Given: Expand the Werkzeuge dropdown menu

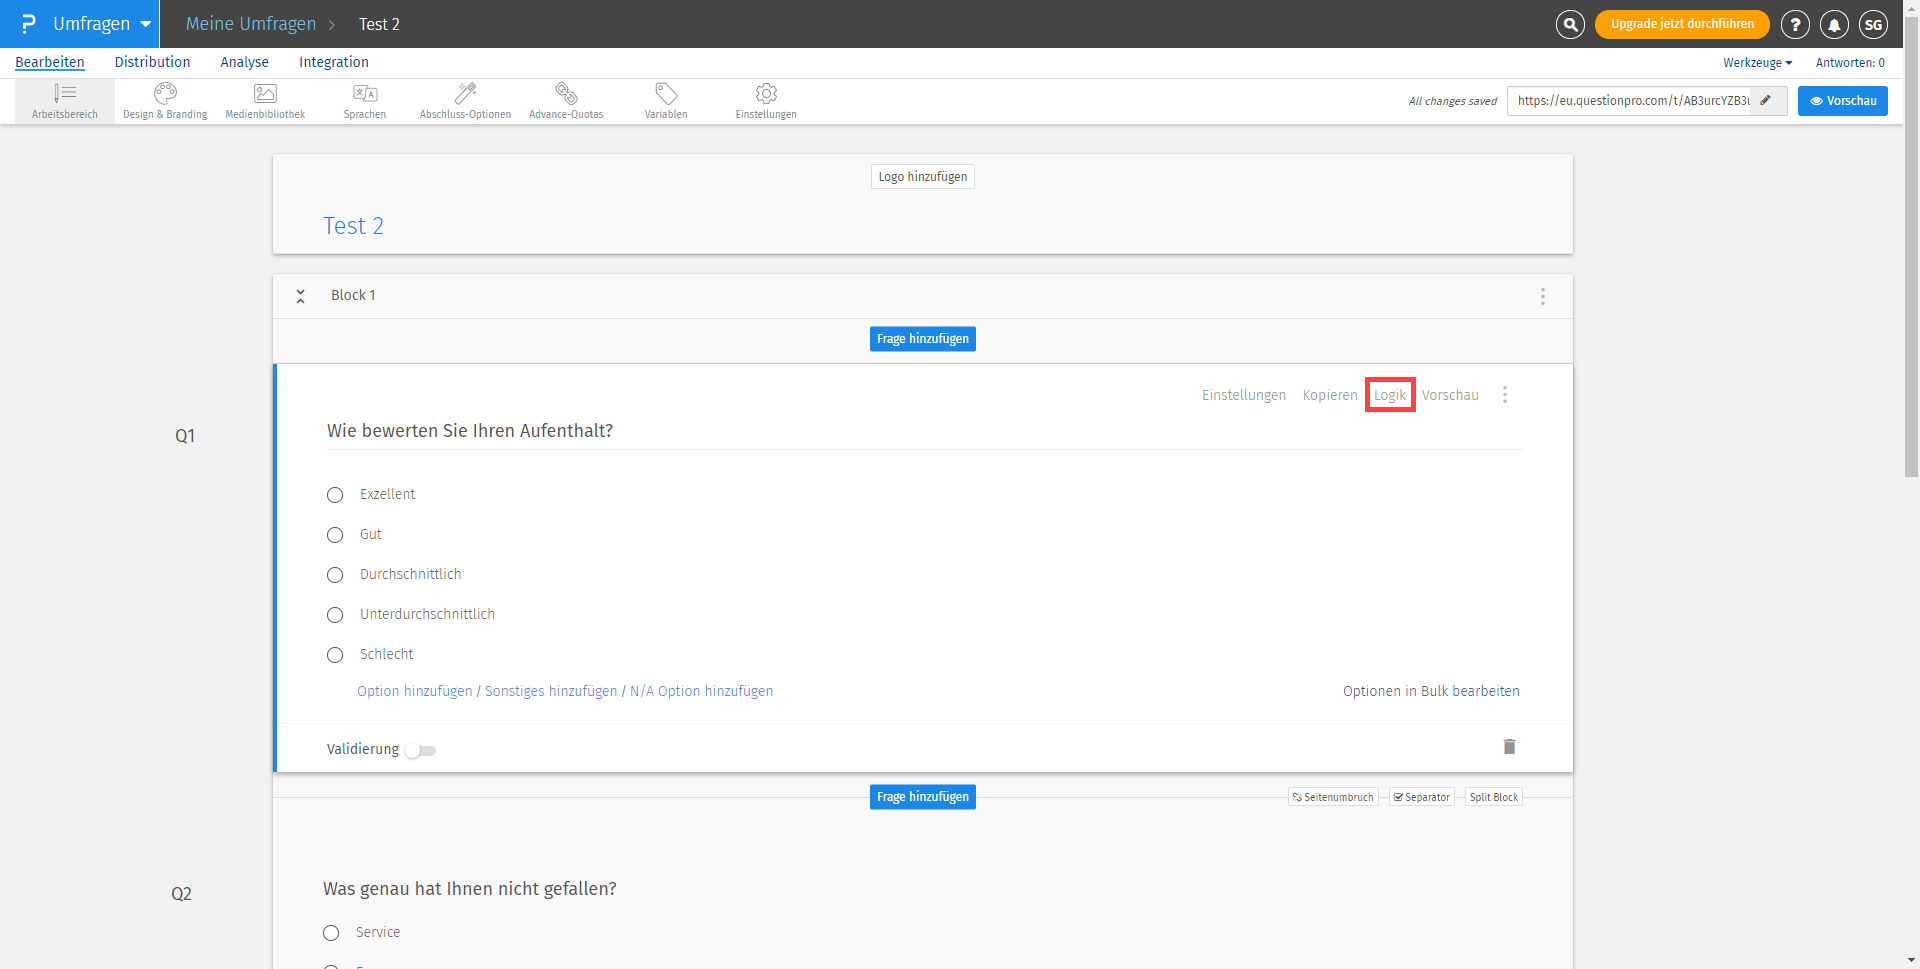Looking at the screenshot, I should (1757, 62).
